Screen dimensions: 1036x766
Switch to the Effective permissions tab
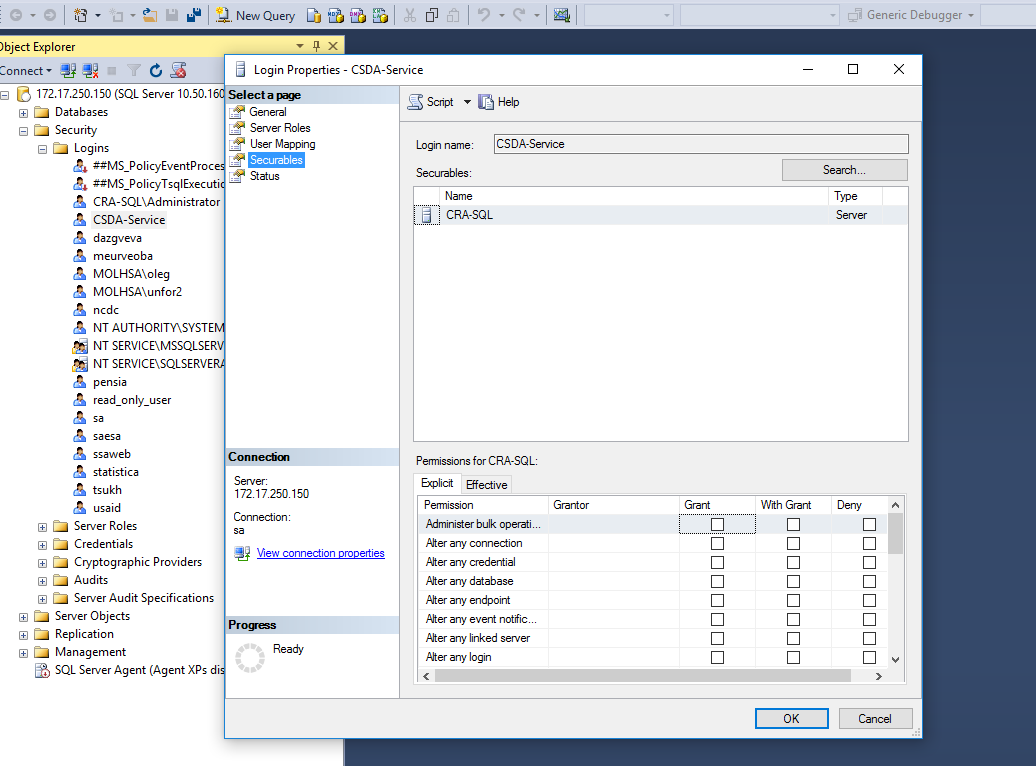pos(487,485)
